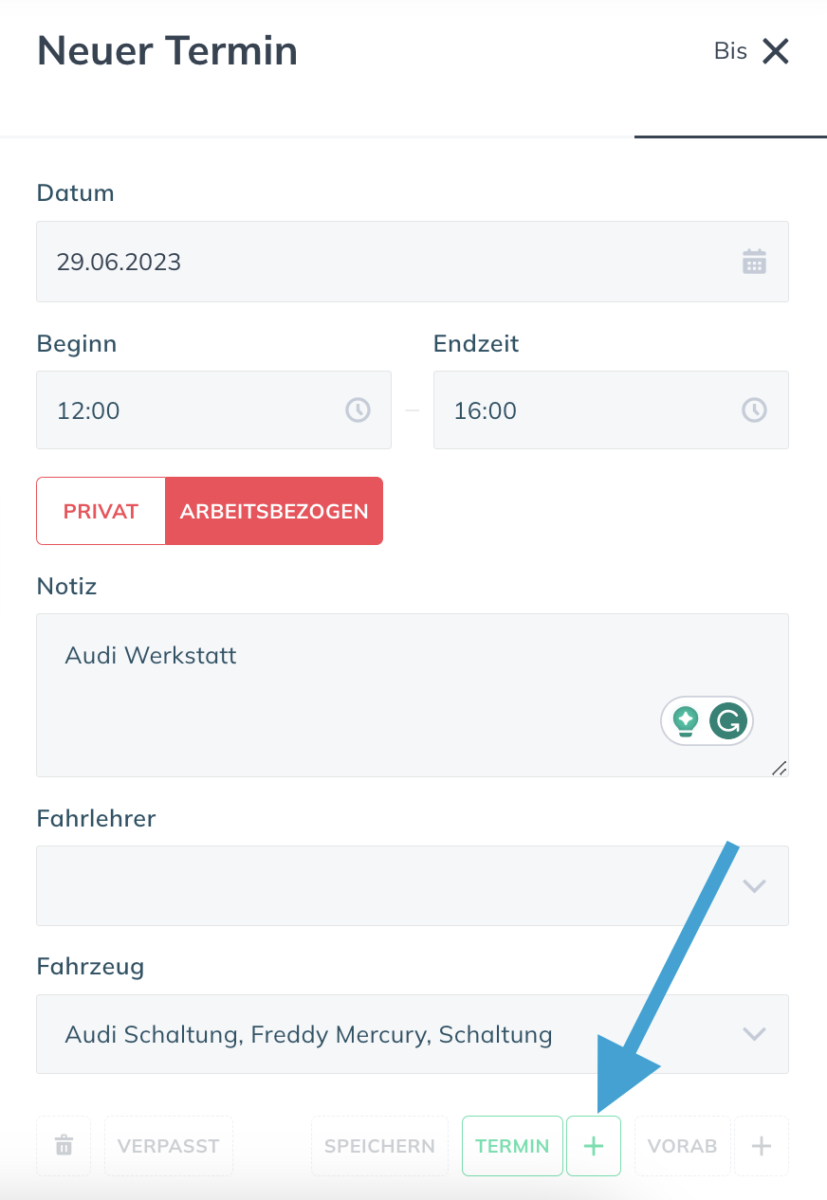This screenshot has width=827, height=1200.
Task: Select the ARBEITSBEZOGEN option
Action: 274,511
